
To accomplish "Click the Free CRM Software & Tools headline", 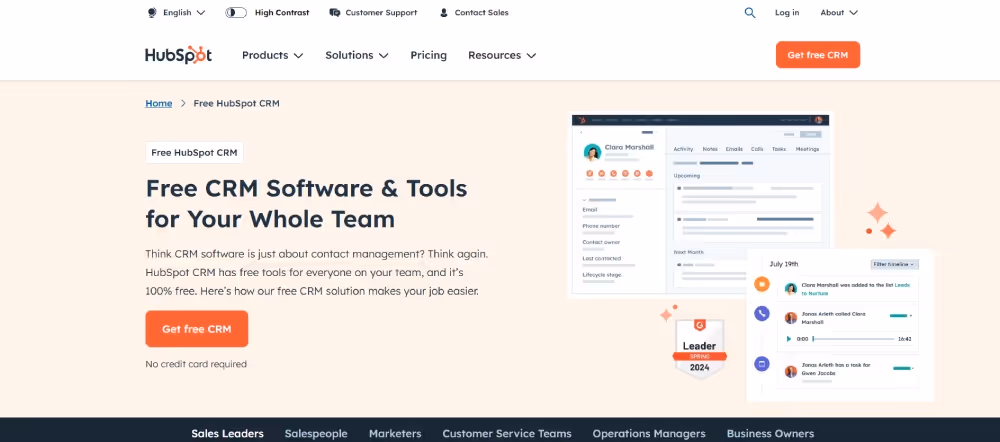I will click(307, 203).
